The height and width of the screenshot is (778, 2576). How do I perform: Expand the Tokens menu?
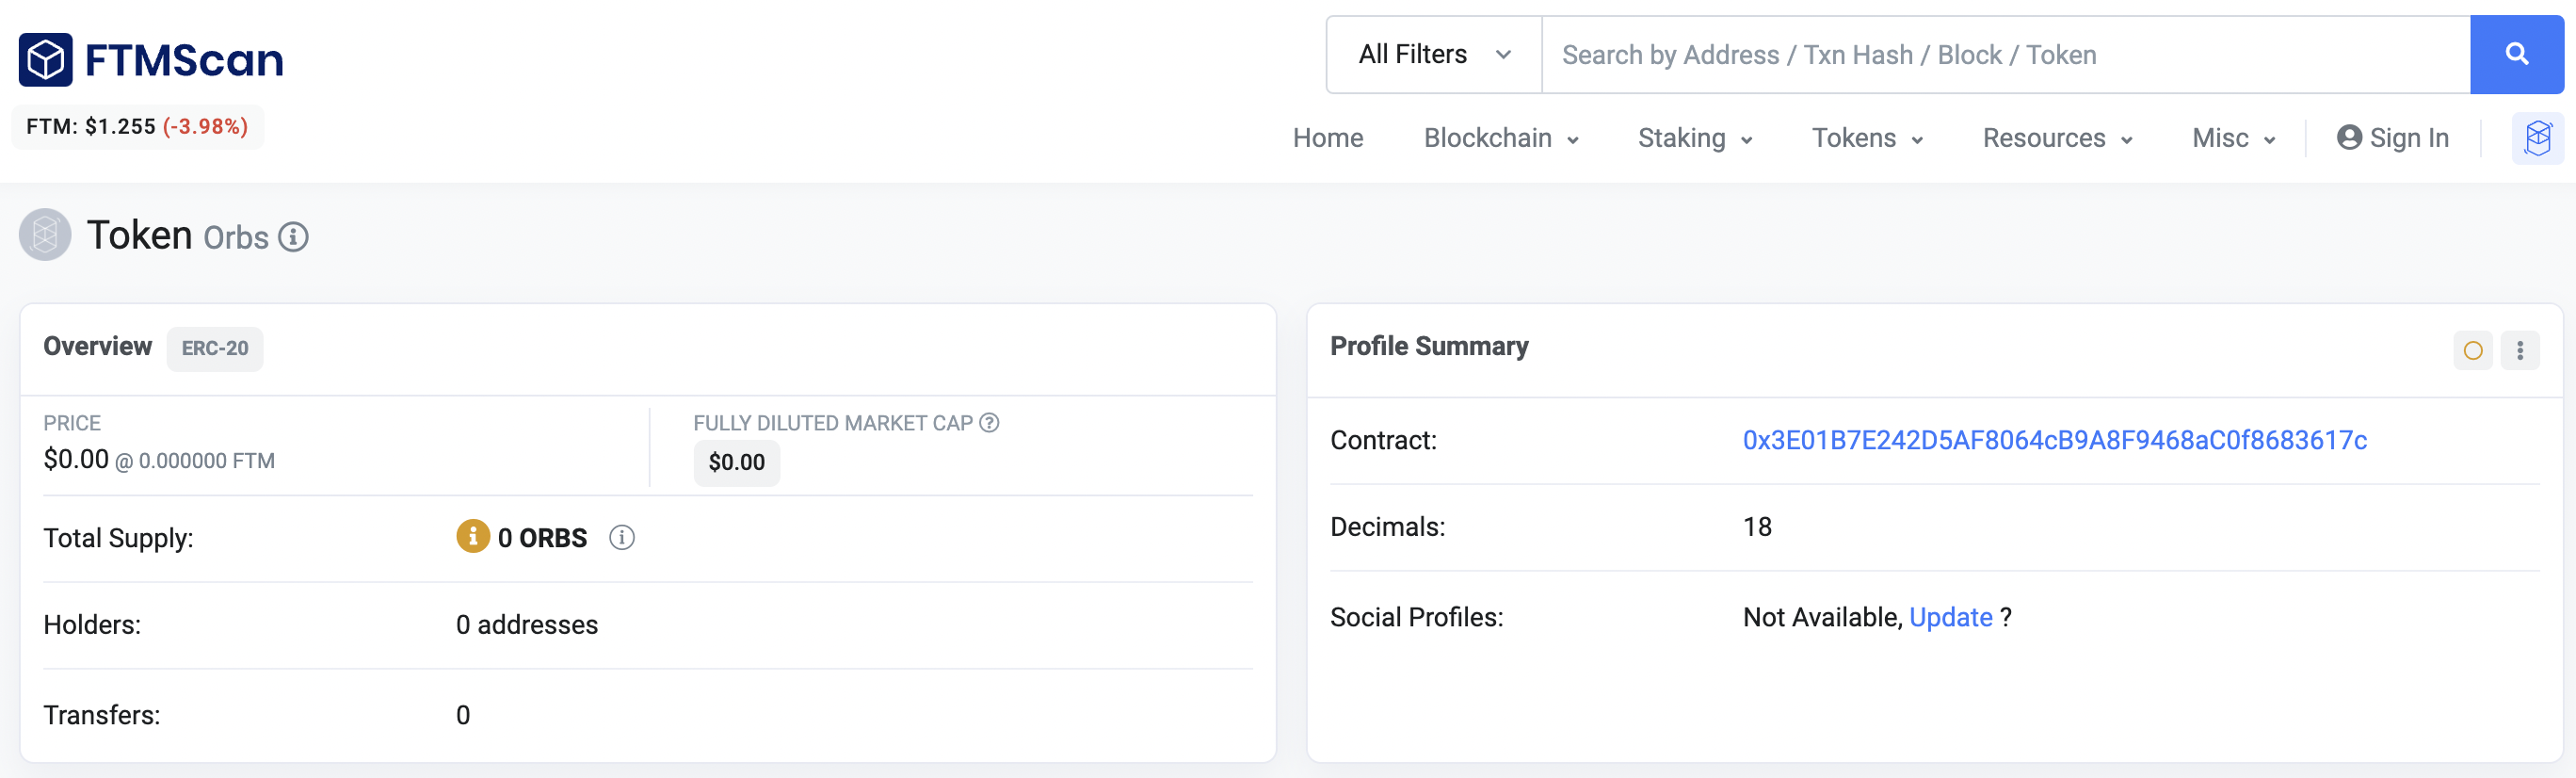point(1867,138)
